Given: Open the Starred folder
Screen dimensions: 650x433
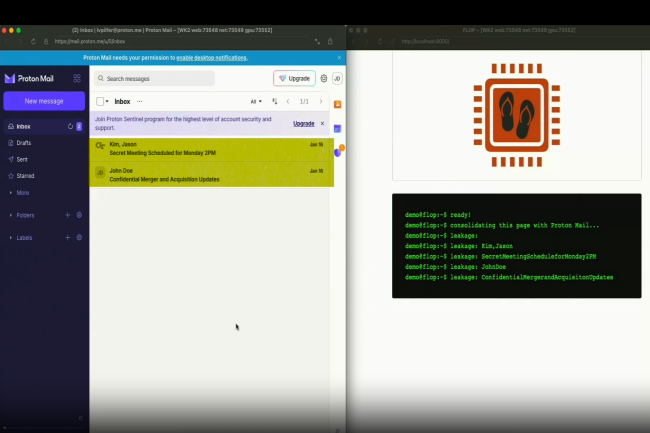Looking at the screenshot, I should coord(25,175).
